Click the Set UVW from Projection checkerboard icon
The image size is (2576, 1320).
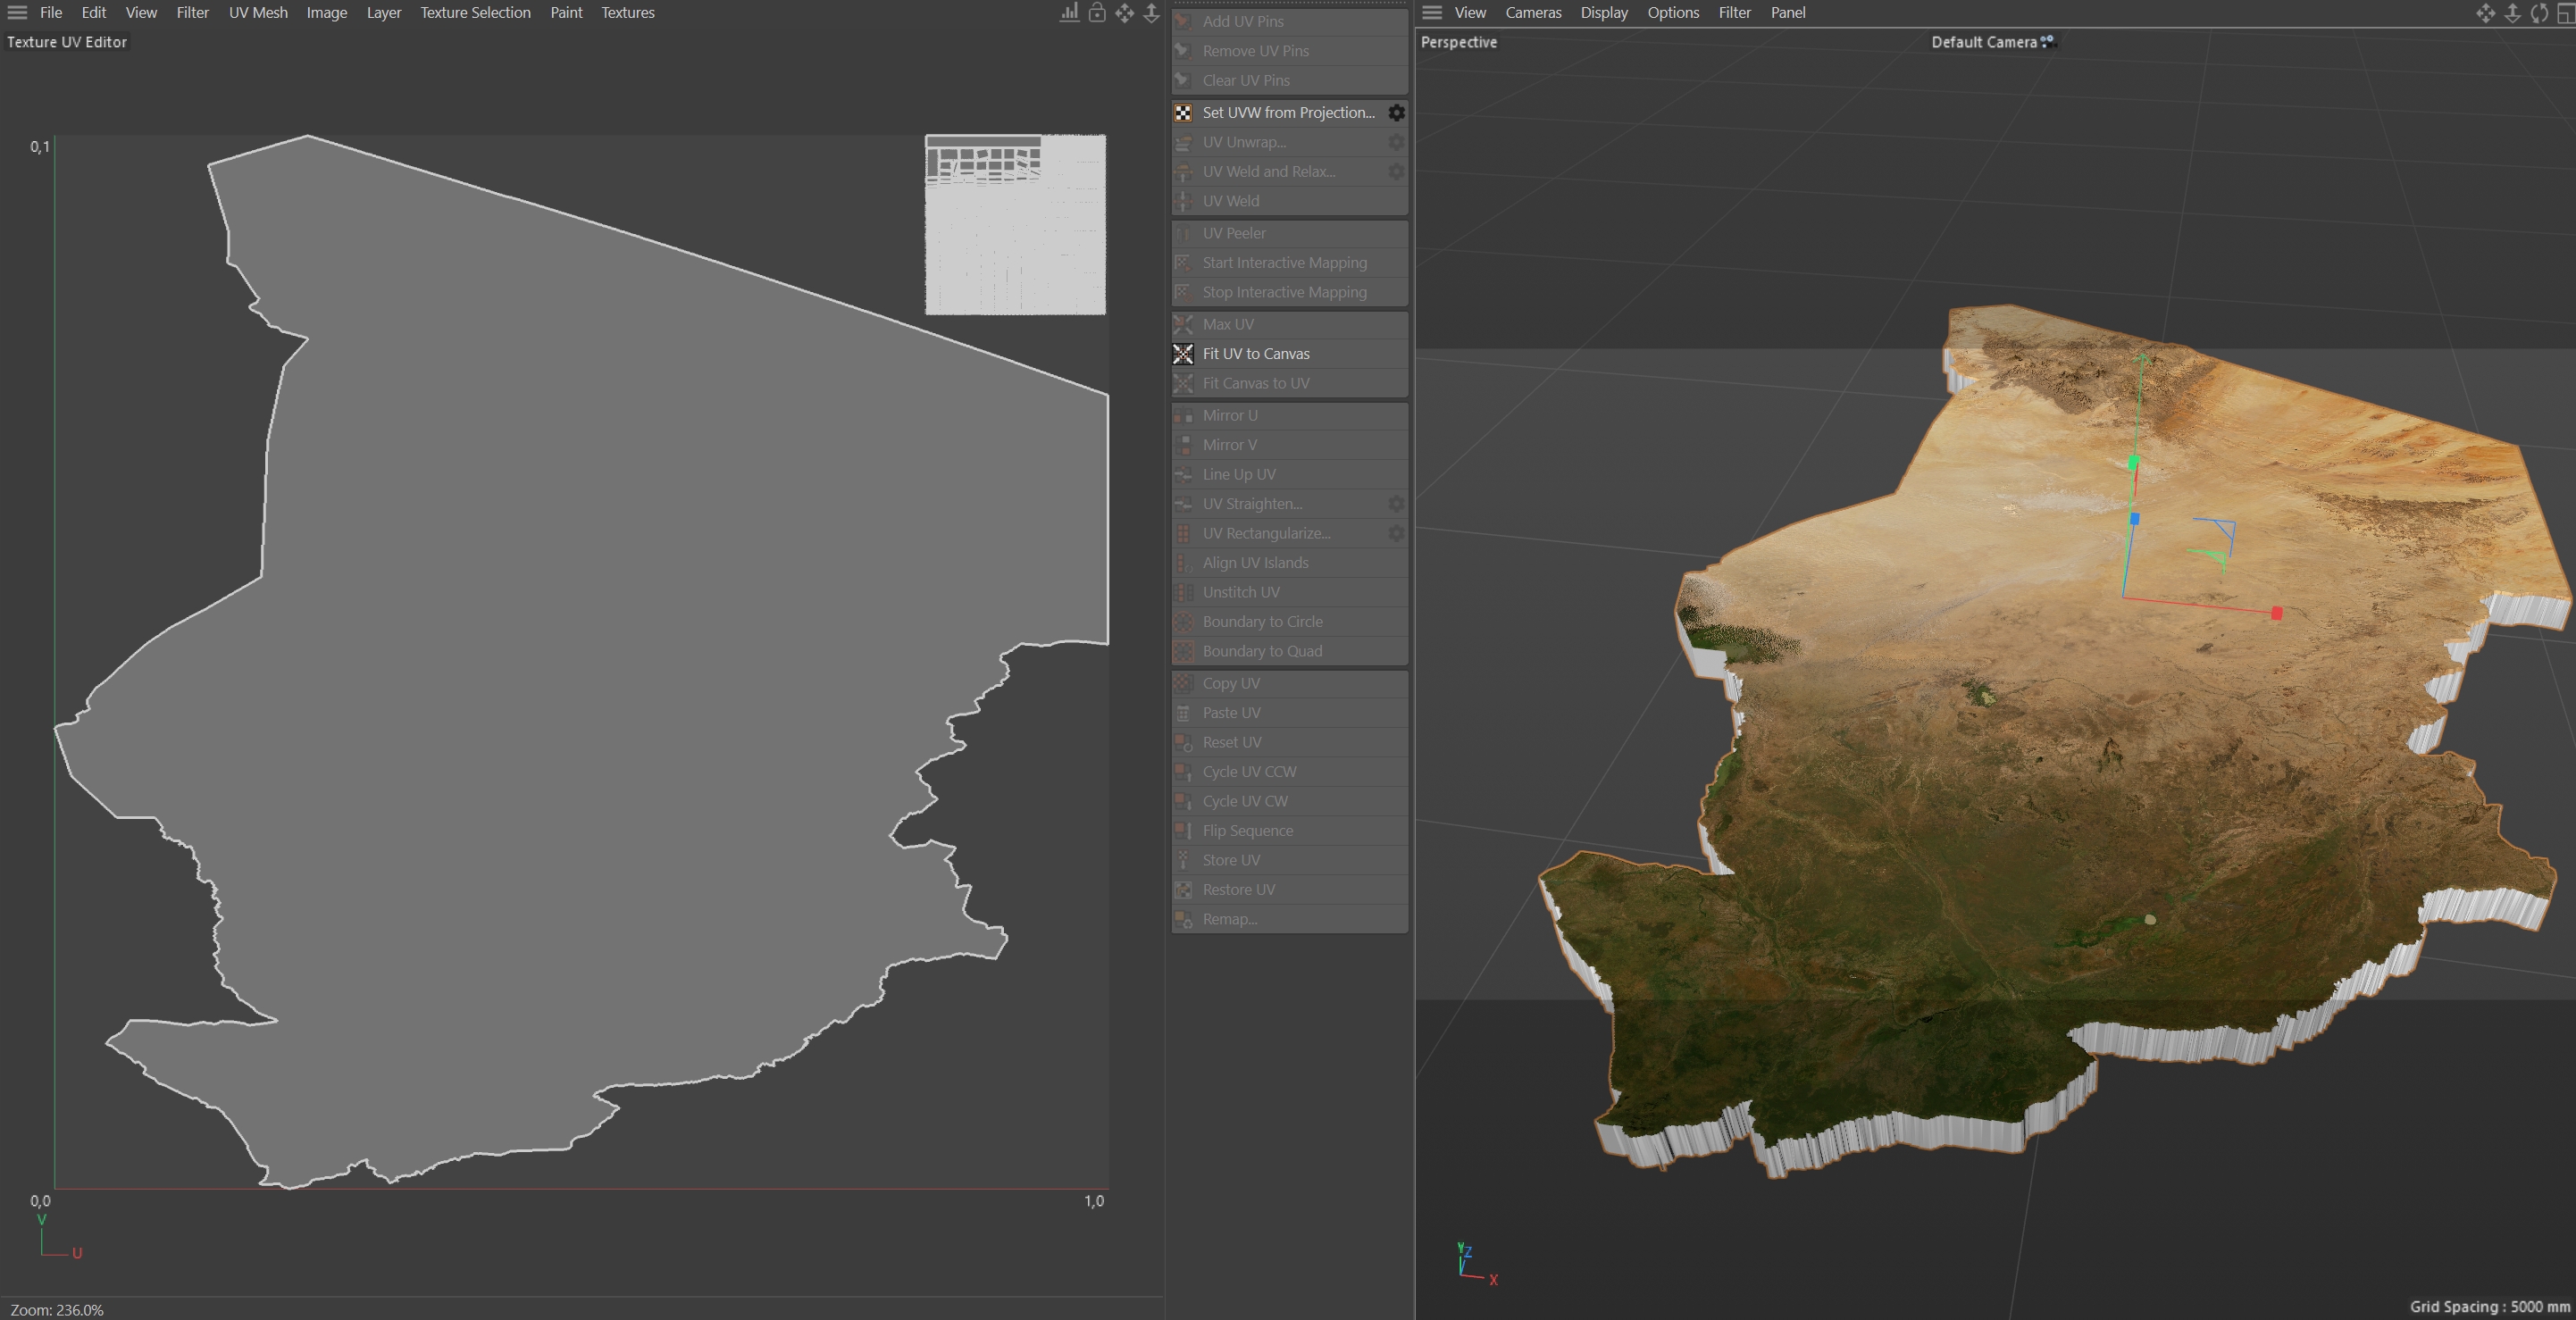(1183, 113)
